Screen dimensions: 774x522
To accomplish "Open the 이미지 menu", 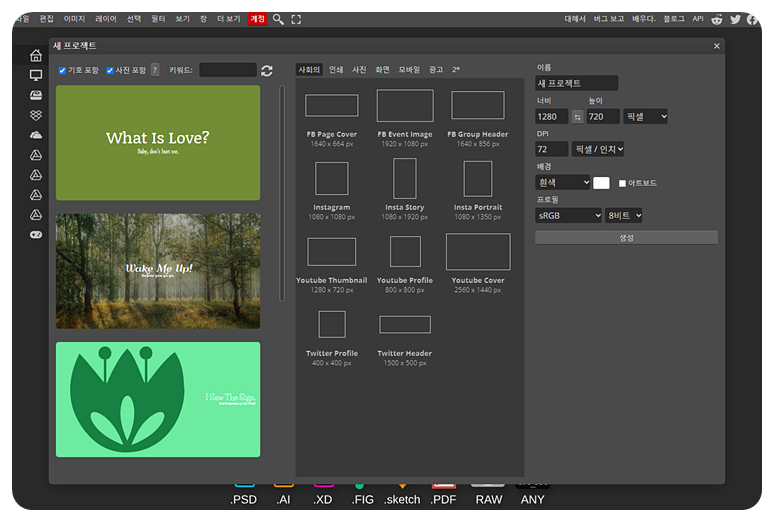I will click(x=74, y=19).
